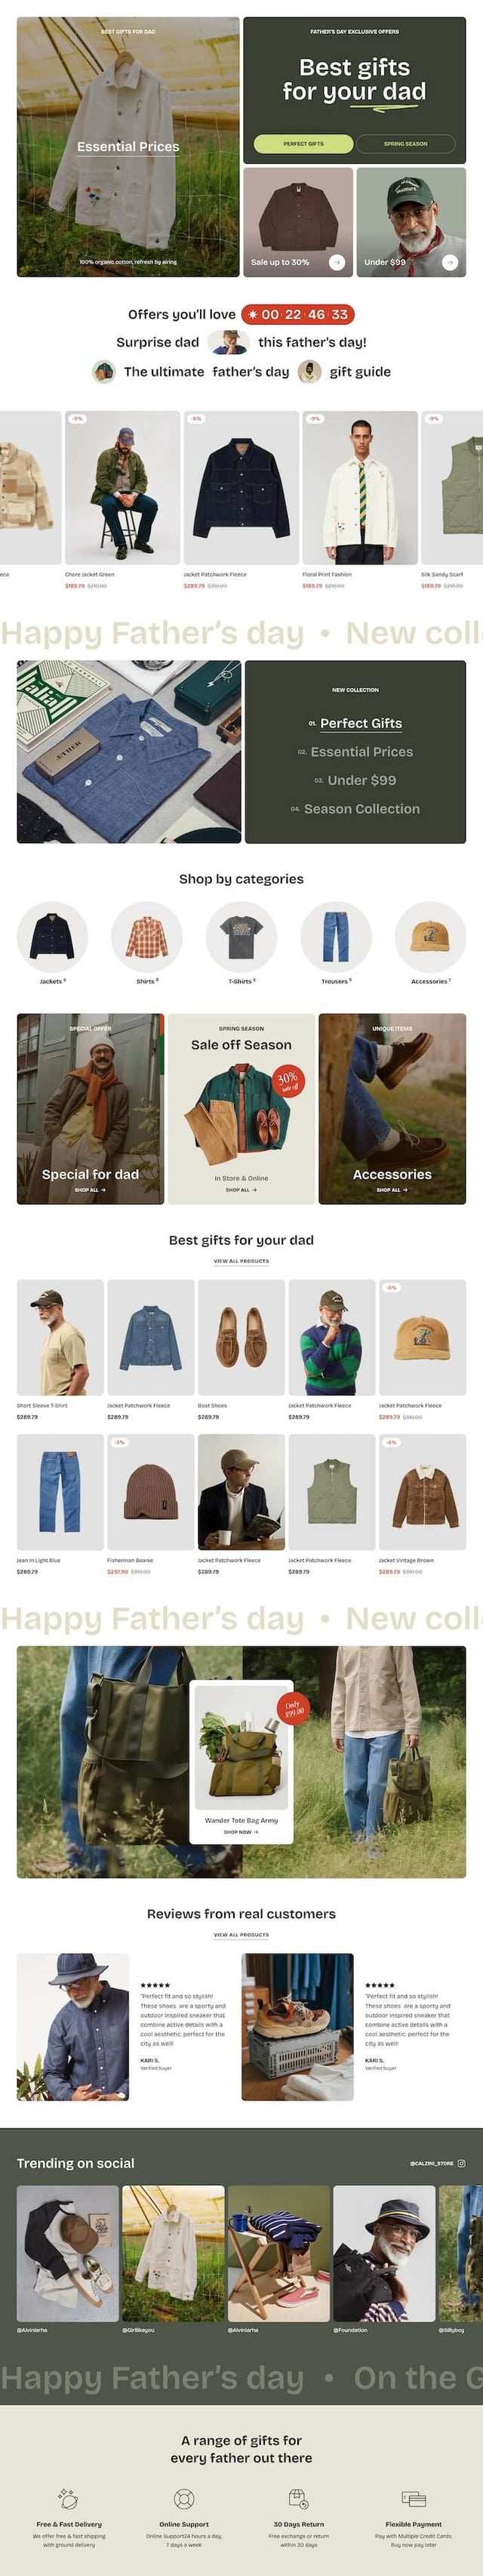This screenshot has height=2576, width=483.
Task: Switch to the Perfect Gifts pill tab
Action: [303, 144]
